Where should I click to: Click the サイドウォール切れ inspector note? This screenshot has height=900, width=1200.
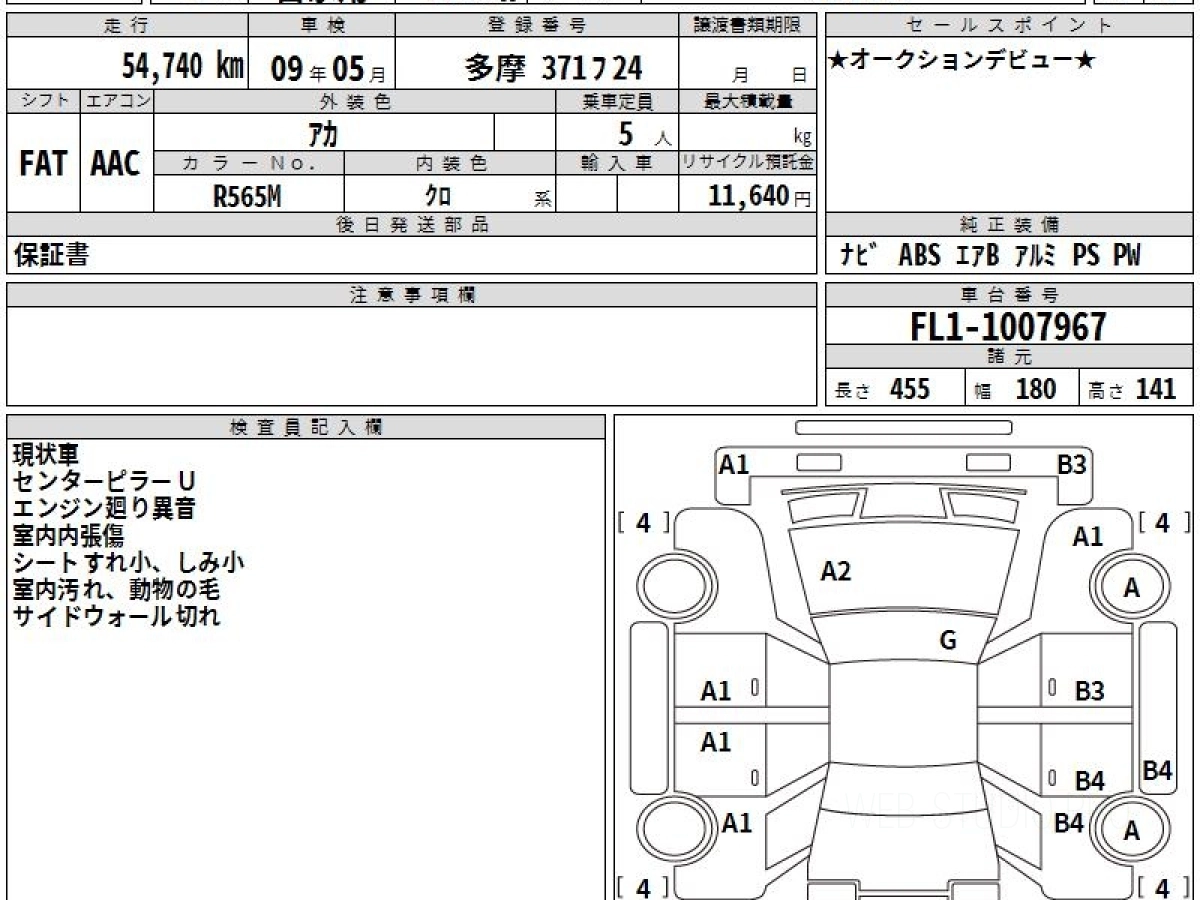(x=116, y=617)
